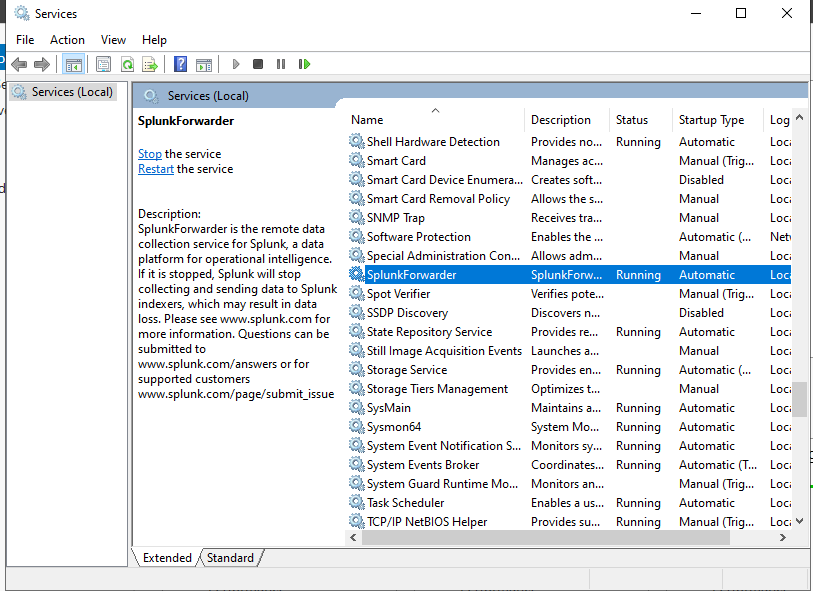Select the SysMain service row
This screenshot has height=591, width=813.
click(568, 407)
